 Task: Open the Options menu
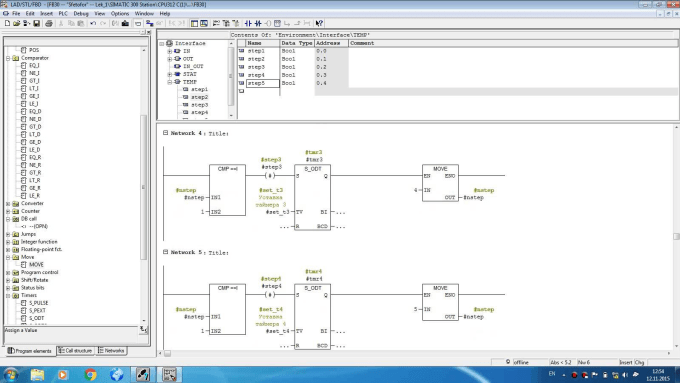point(120,13)
